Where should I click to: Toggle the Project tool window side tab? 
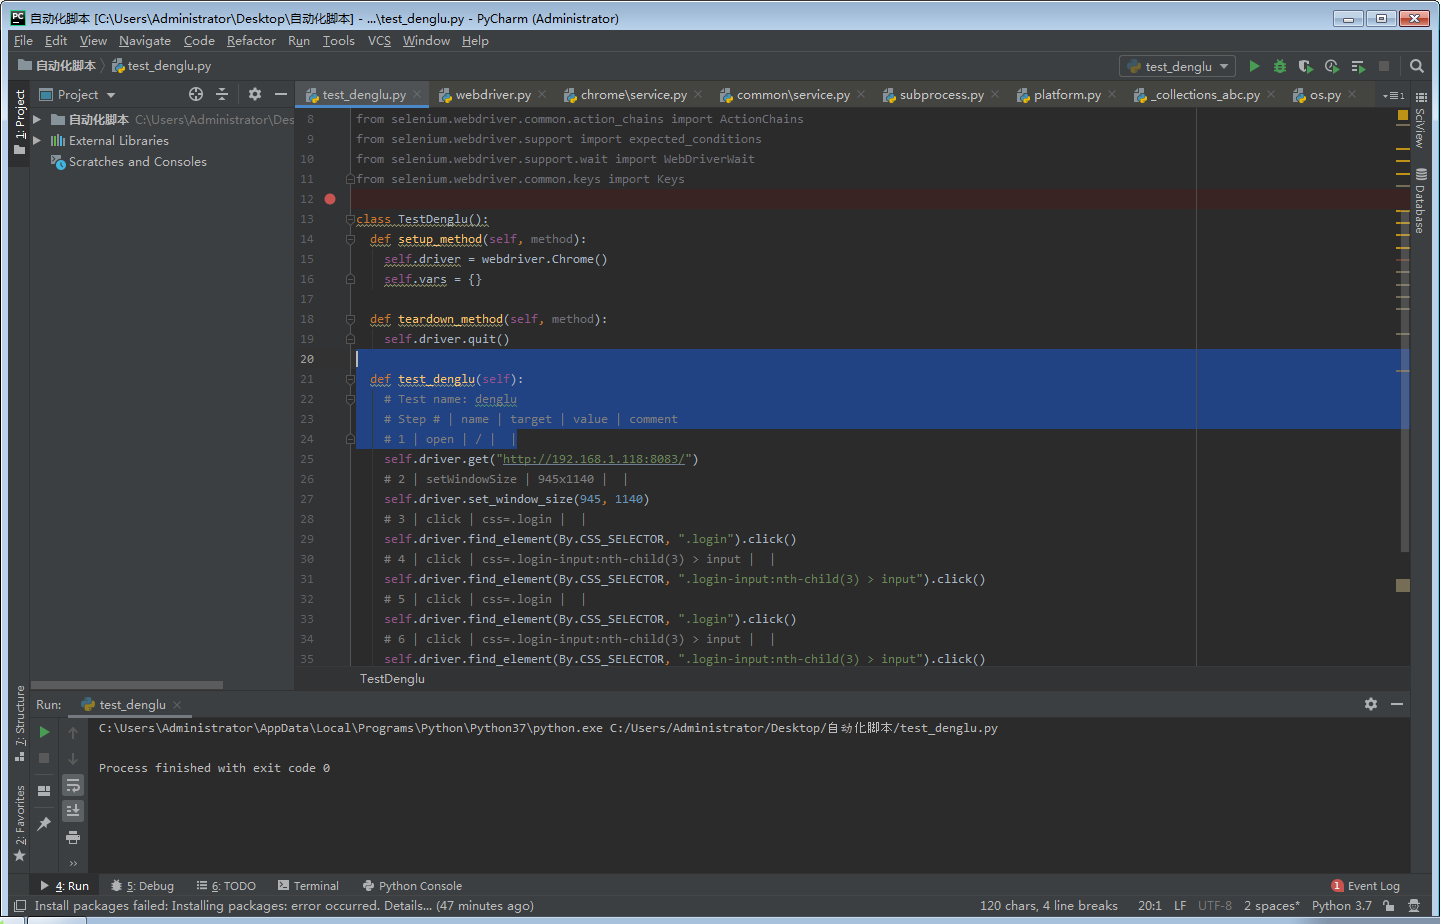pos(20,122)
